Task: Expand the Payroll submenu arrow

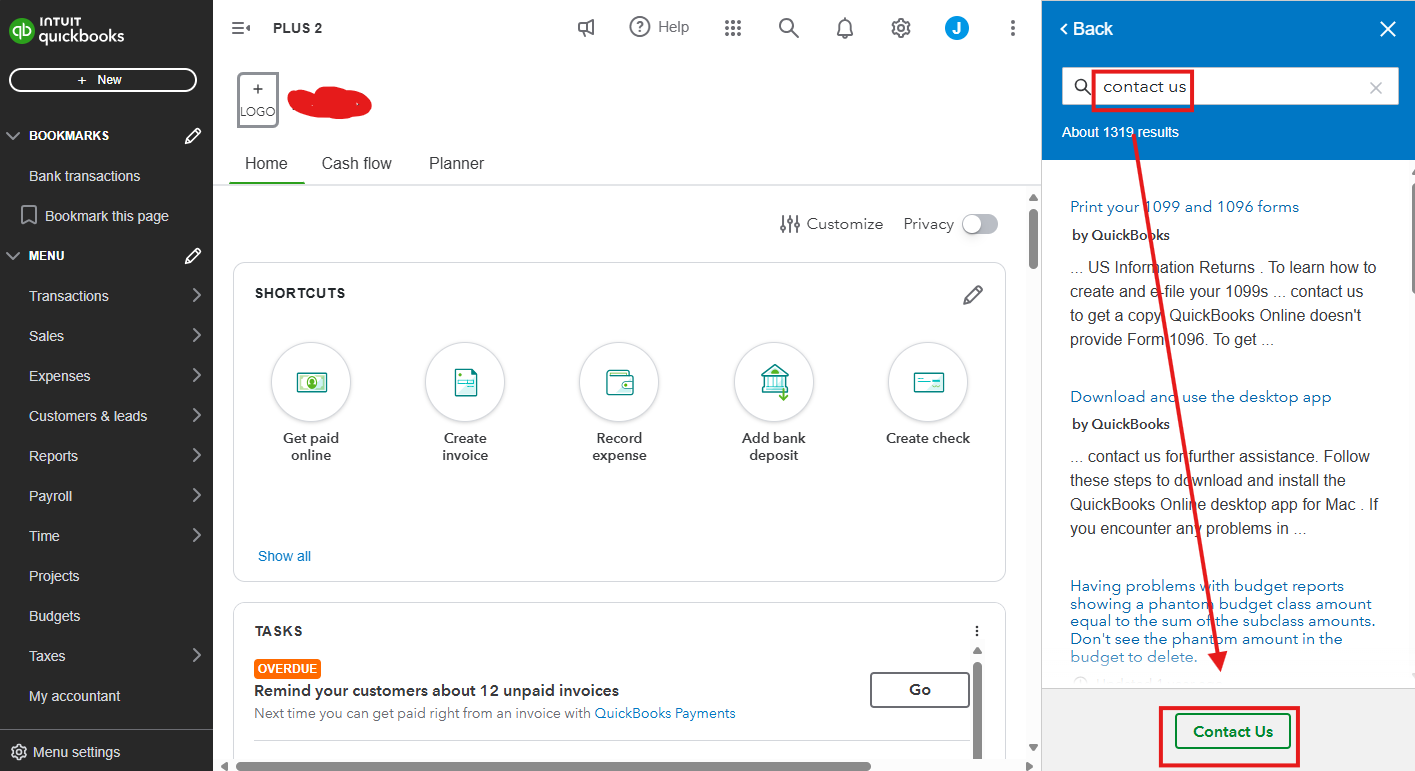Action: [x=197, y=495]
